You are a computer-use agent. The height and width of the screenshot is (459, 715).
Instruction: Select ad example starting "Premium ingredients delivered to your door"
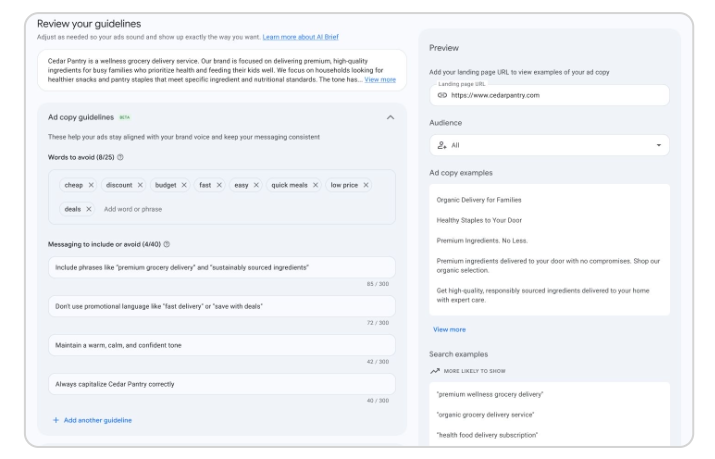(x=548, y=266)
